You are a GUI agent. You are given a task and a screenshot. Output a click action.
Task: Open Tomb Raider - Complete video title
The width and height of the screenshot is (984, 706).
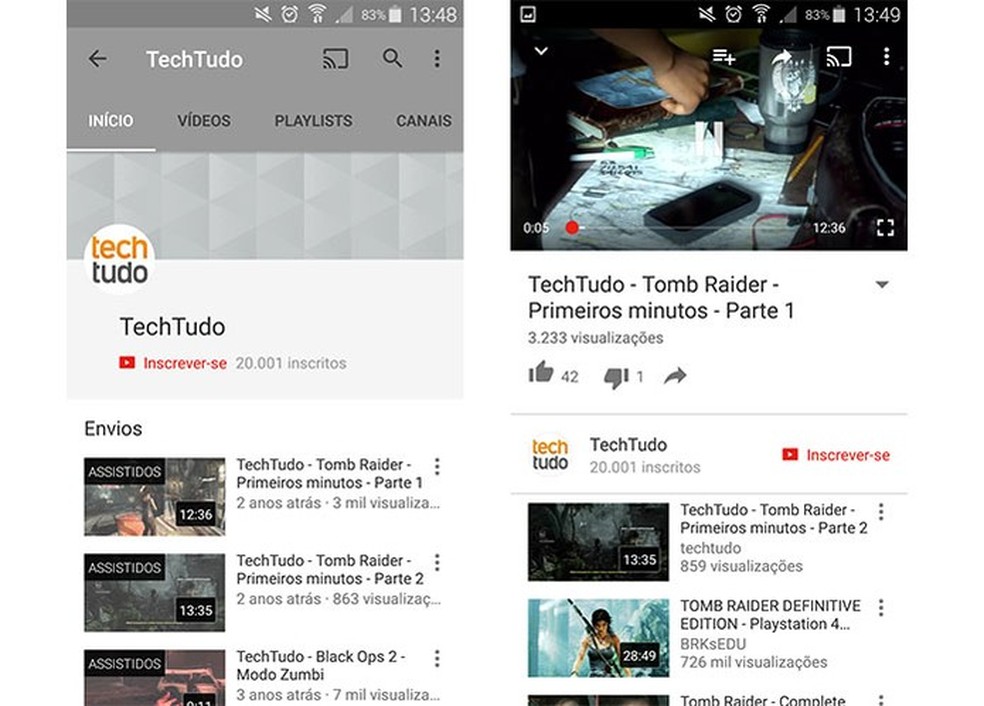point(762,700)
